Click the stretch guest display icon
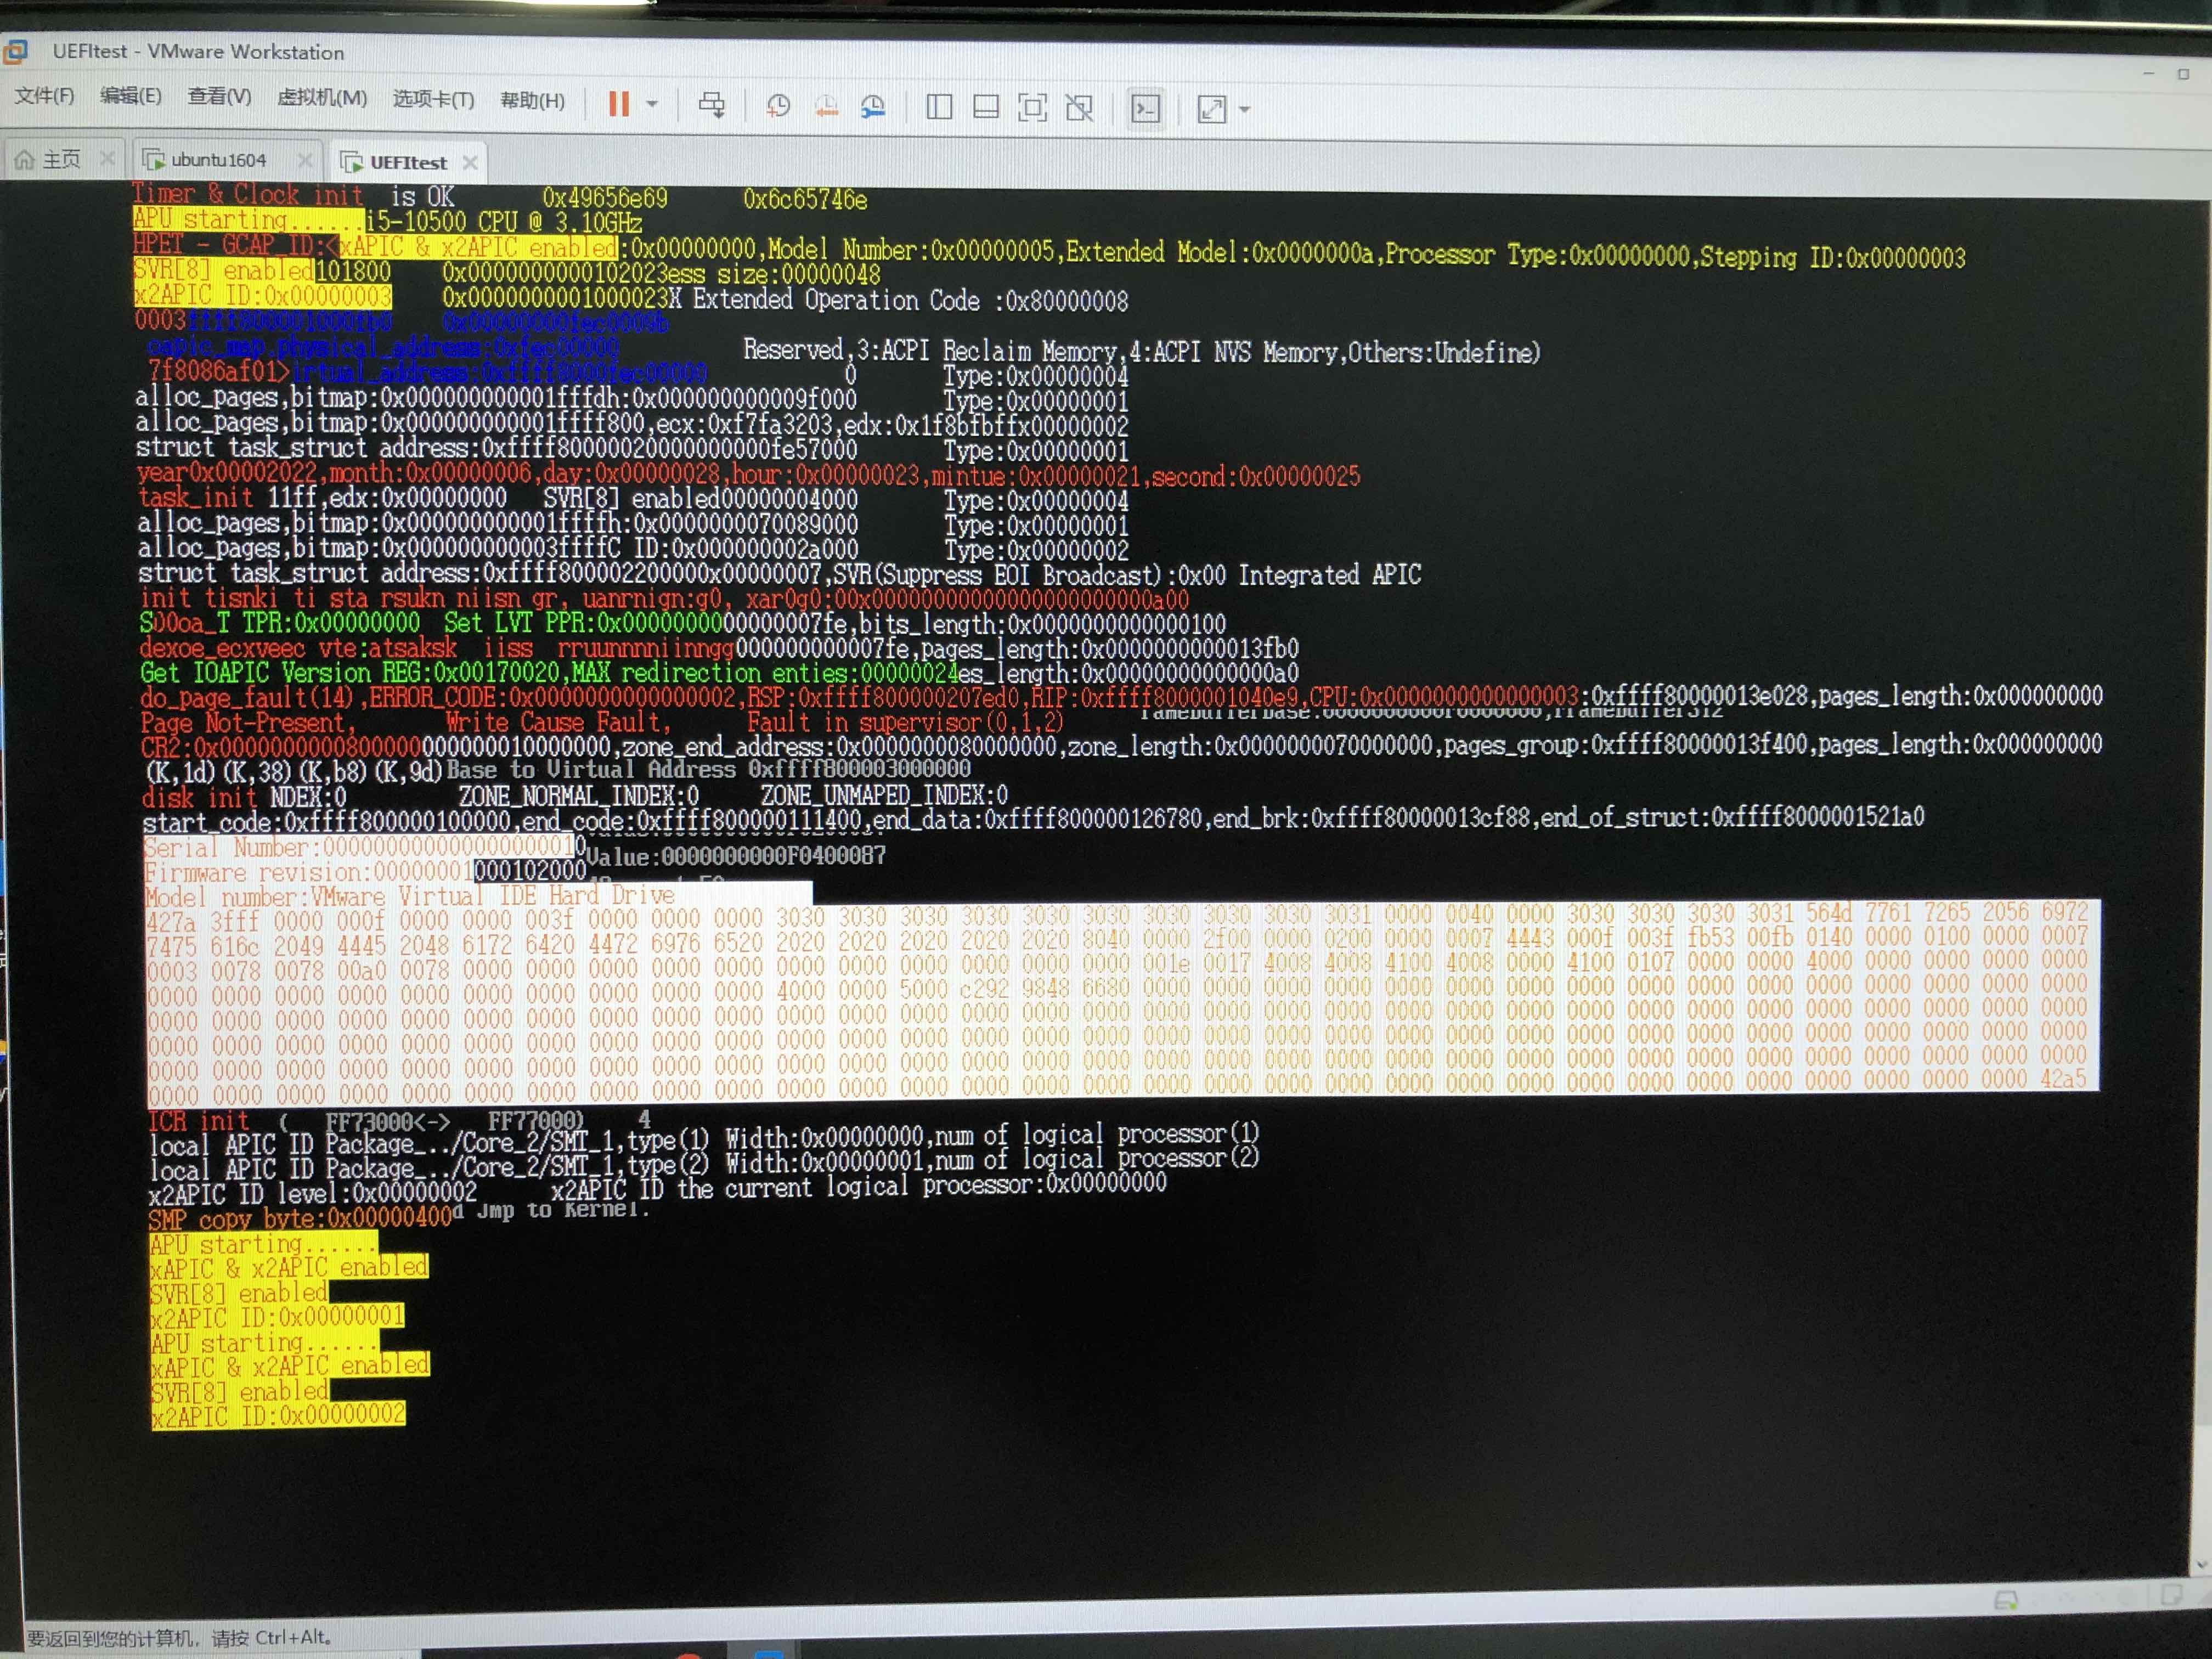The height and width of the screenshot is (1659, 2212). (1211, 109)
